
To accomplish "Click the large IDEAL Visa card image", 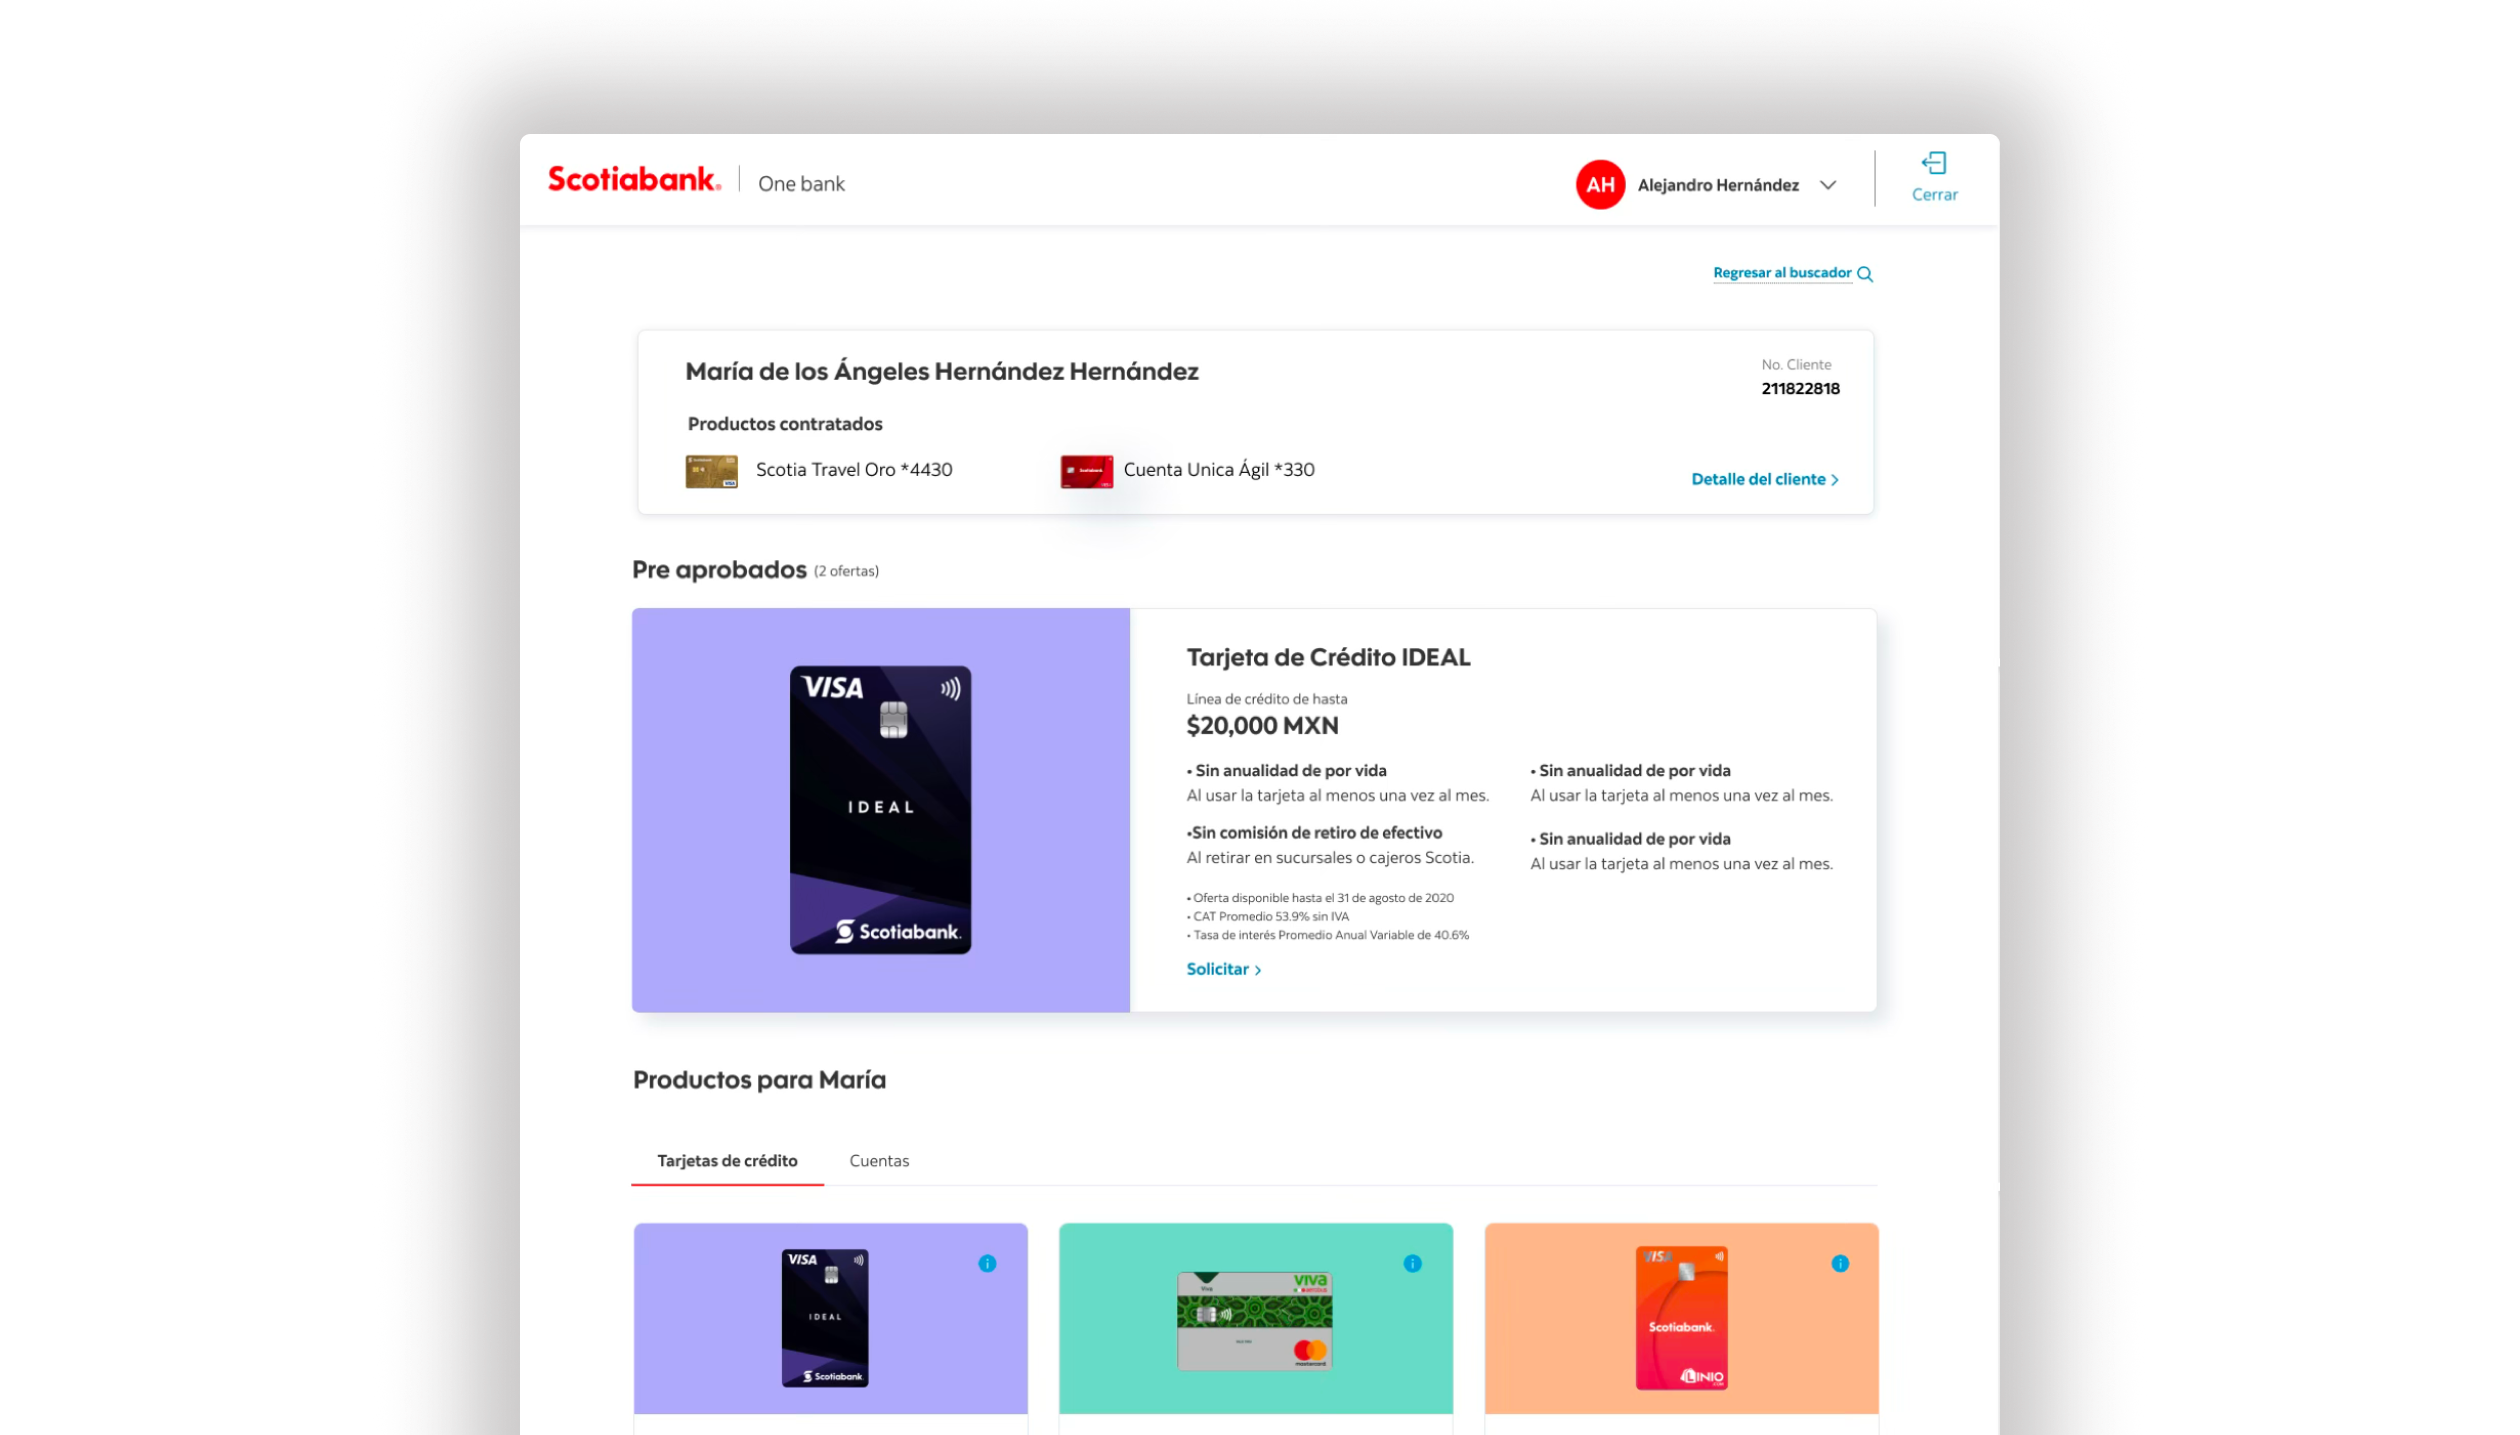I will [880, 809].
